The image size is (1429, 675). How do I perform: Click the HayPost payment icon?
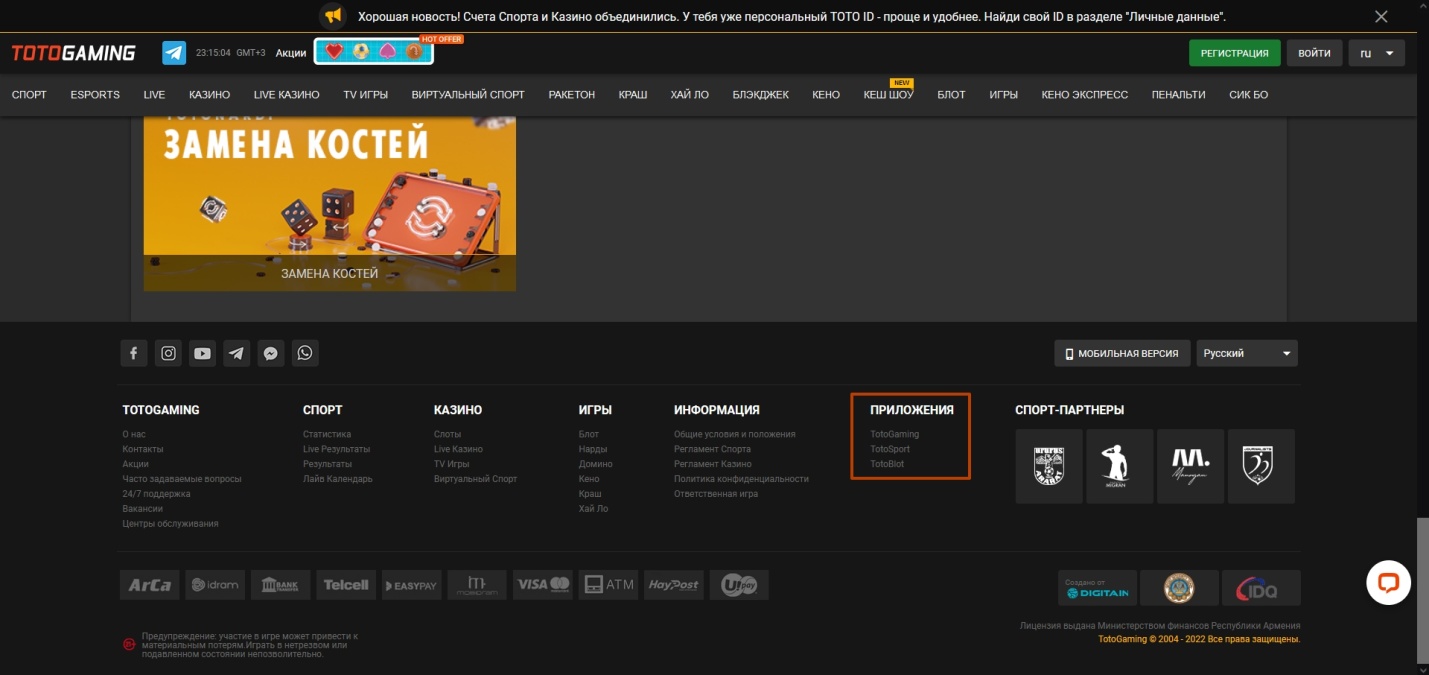[674, 585]
